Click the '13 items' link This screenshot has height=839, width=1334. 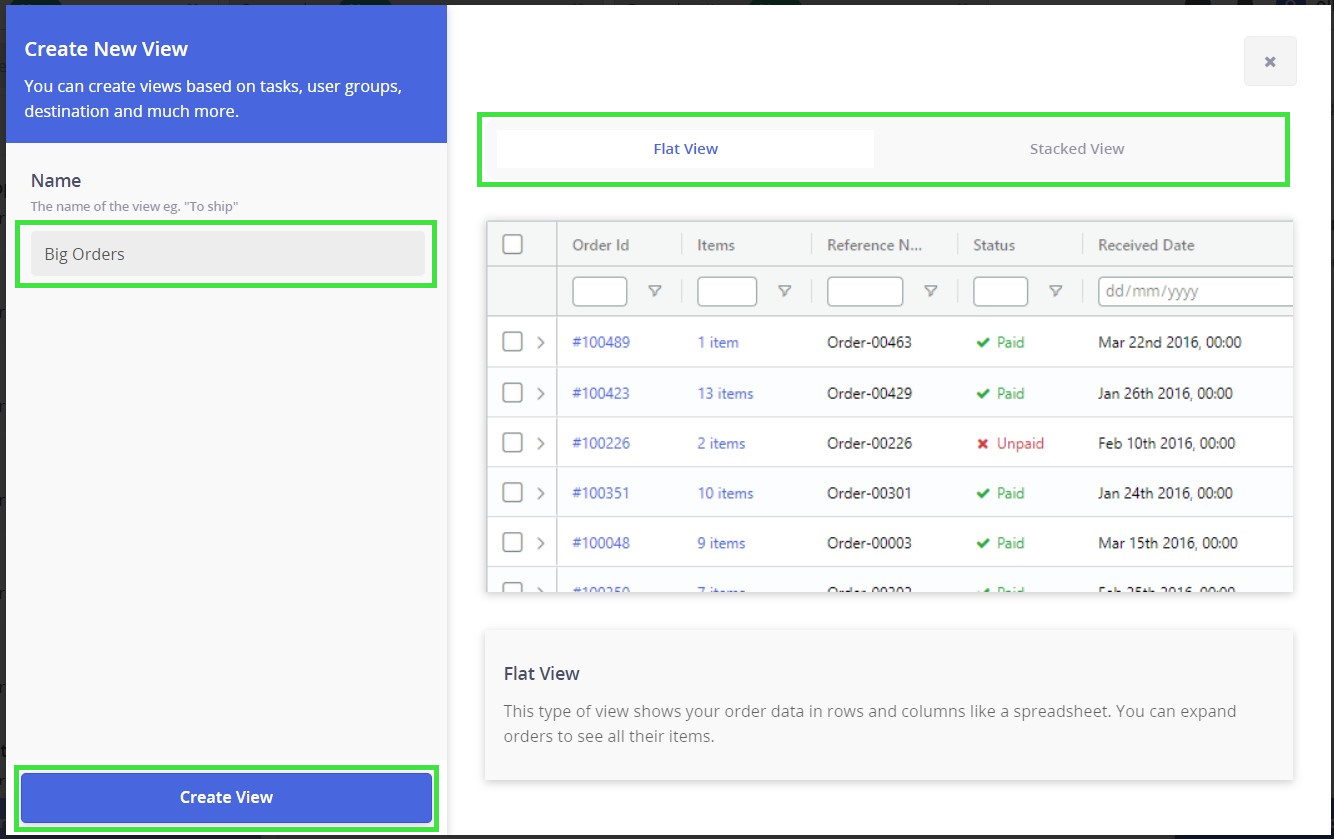point(725,393)
